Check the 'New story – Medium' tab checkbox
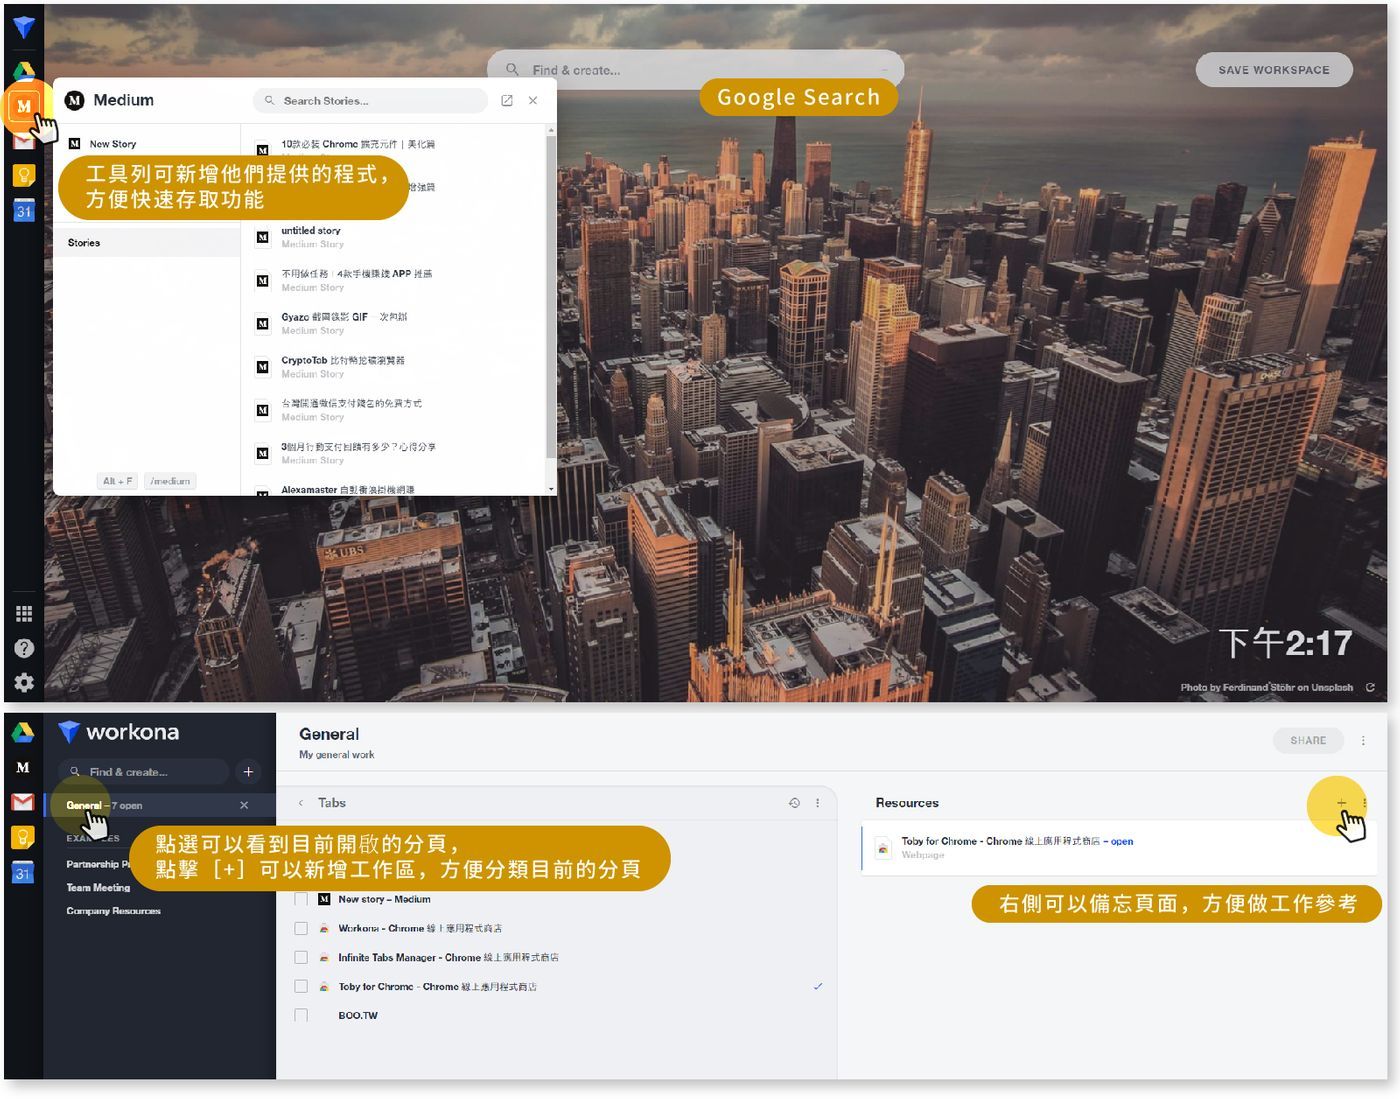 301,899
